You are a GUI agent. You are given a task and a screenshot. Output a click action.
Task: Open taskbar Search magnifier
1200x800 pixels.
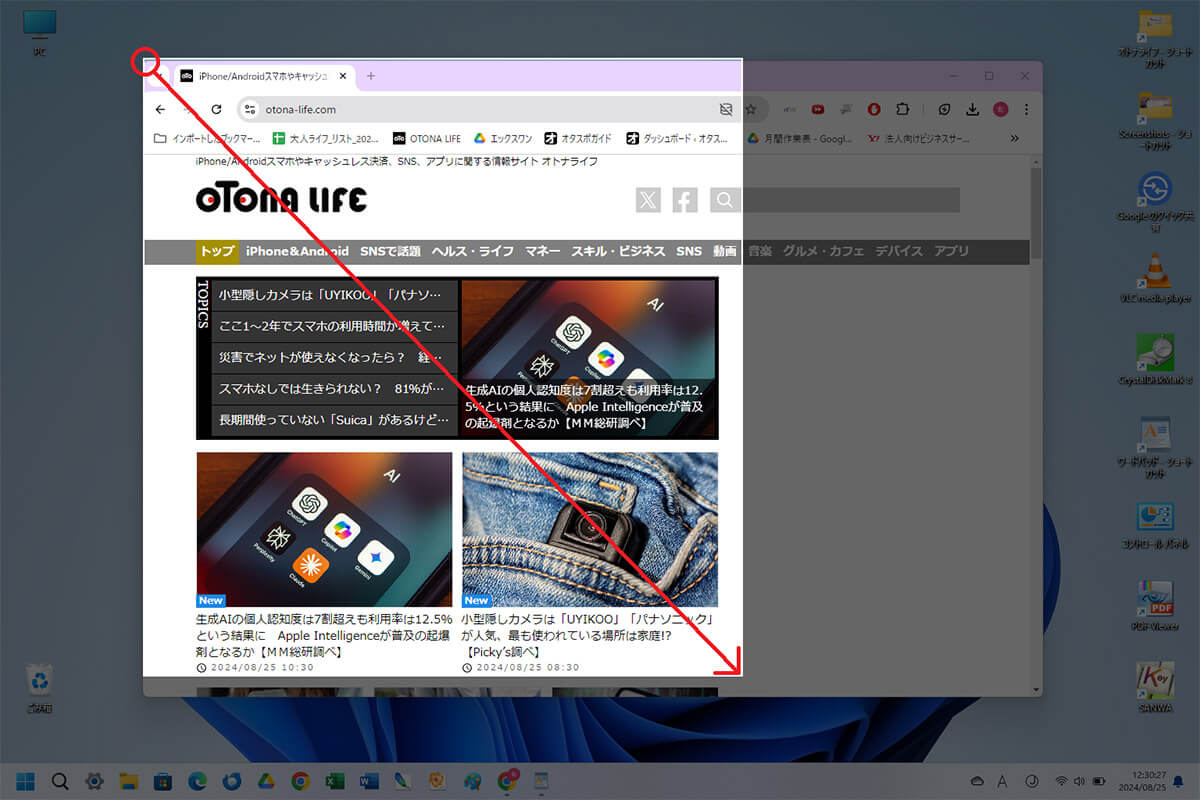(x=60, y=781)
